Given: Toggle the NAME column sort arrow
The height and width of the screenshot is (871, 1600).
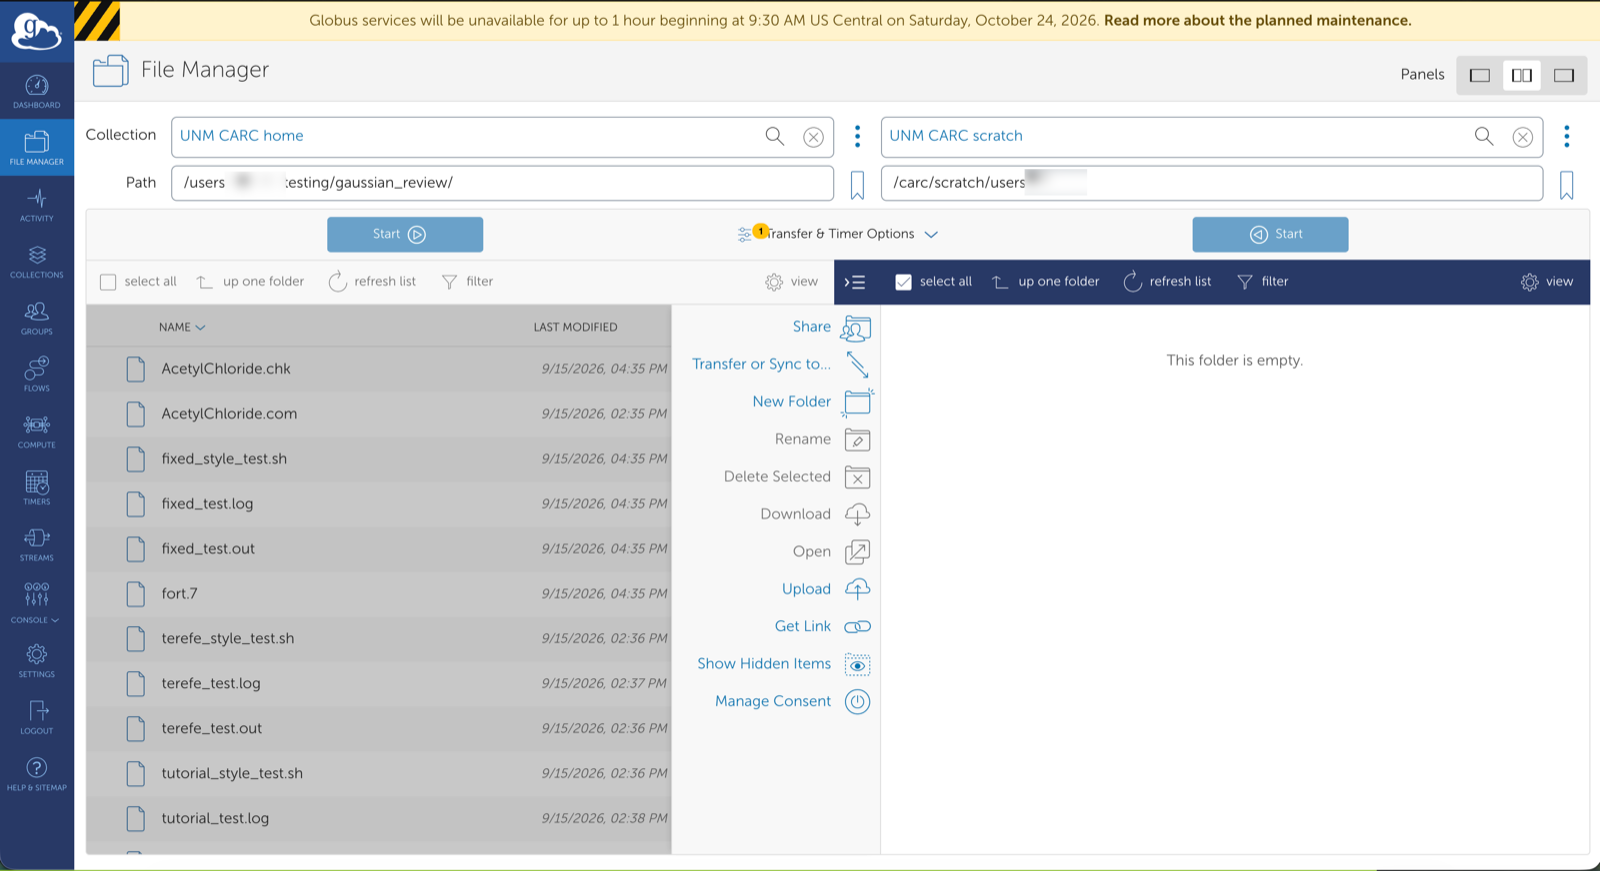Looking at the screenshot, I should [200, 328].
